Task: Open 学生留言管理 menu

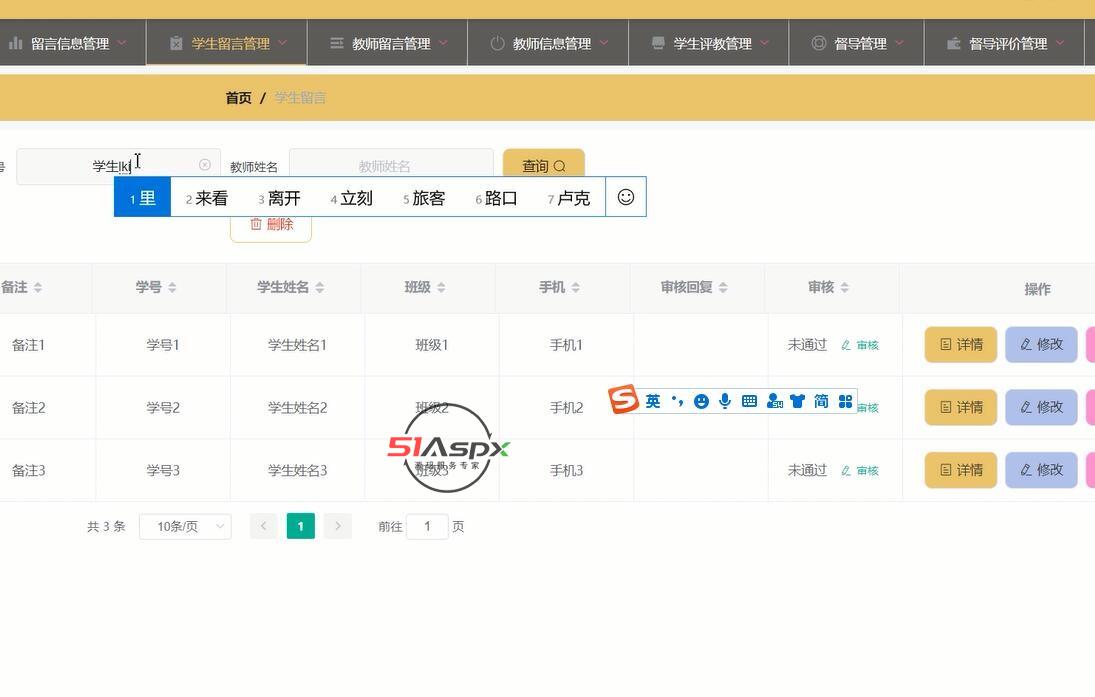Action: point(227,43)
